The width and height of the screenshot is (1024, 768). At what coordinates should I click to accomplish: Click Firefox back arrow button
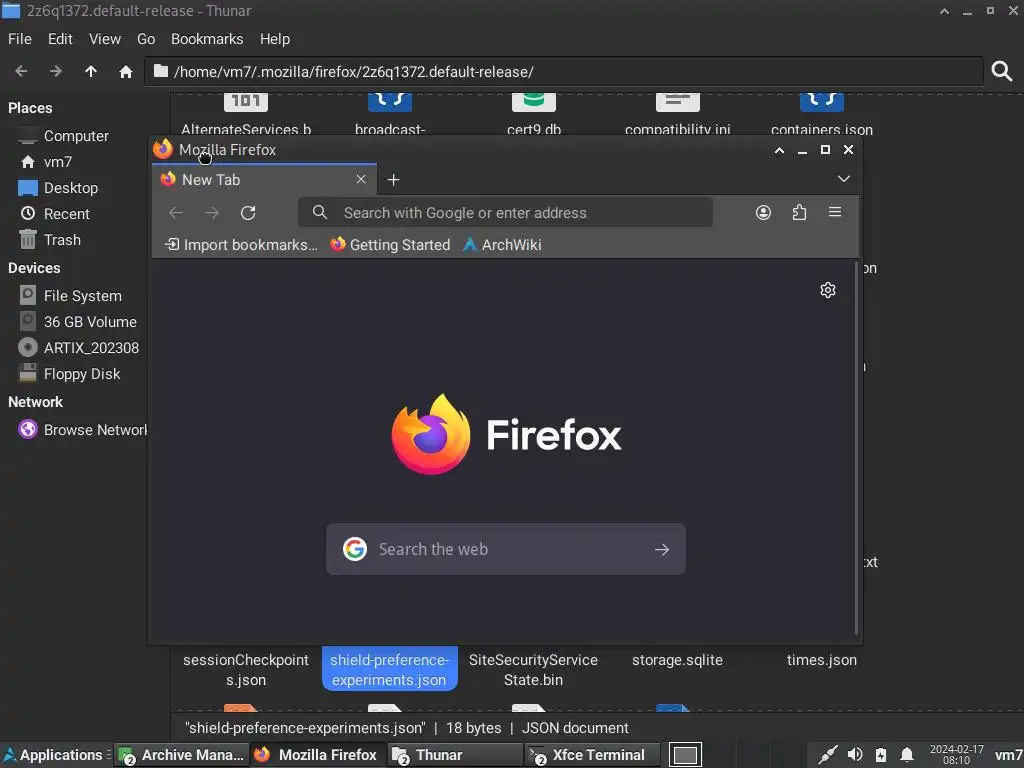[x=176, y=213]
